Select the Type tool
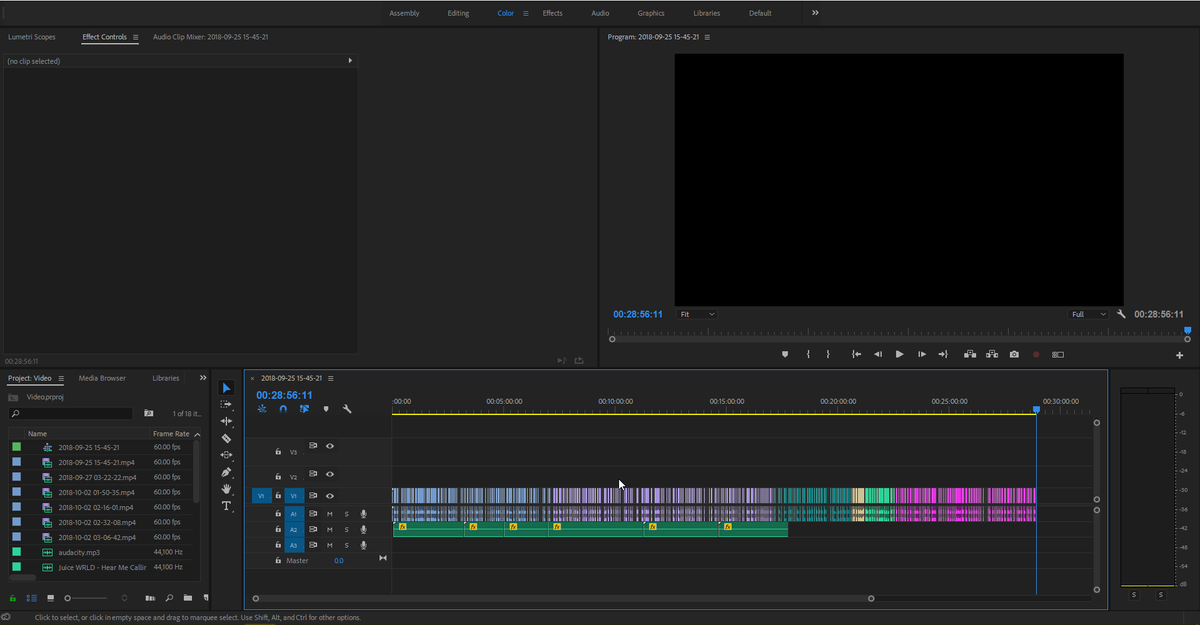 pyautogui.click(x=226, y=506)
